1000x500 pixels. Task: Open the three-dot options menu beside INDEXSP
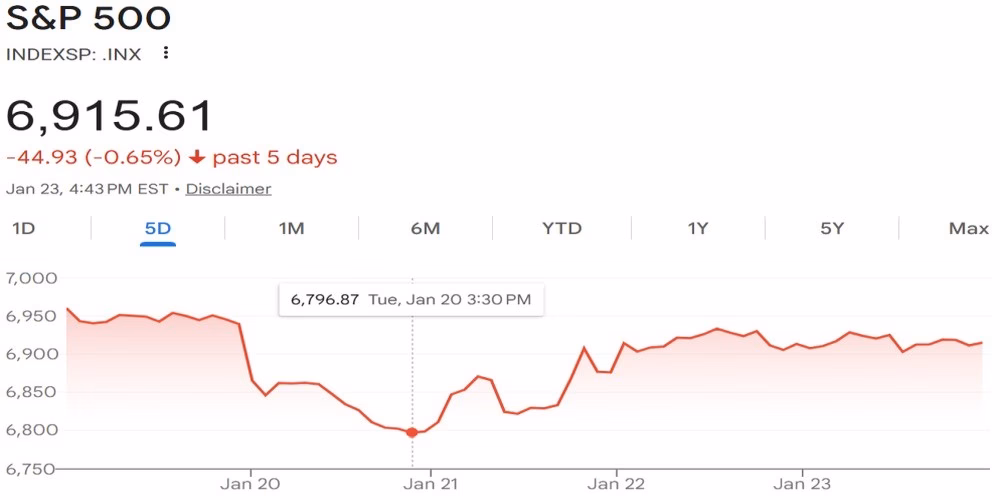pos(166,53)
